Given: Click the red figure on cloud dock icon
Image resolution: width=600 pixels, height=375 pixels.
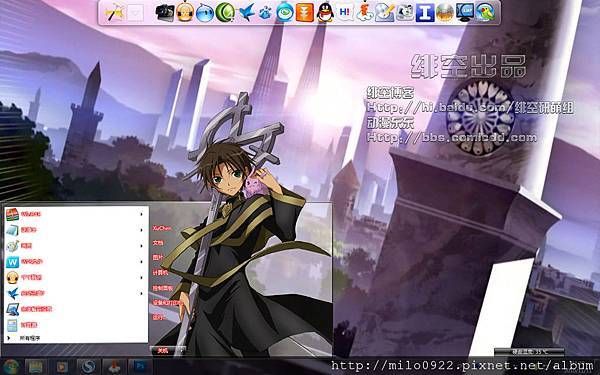Looking at the screenshot, I should click(x=365, y=12).
